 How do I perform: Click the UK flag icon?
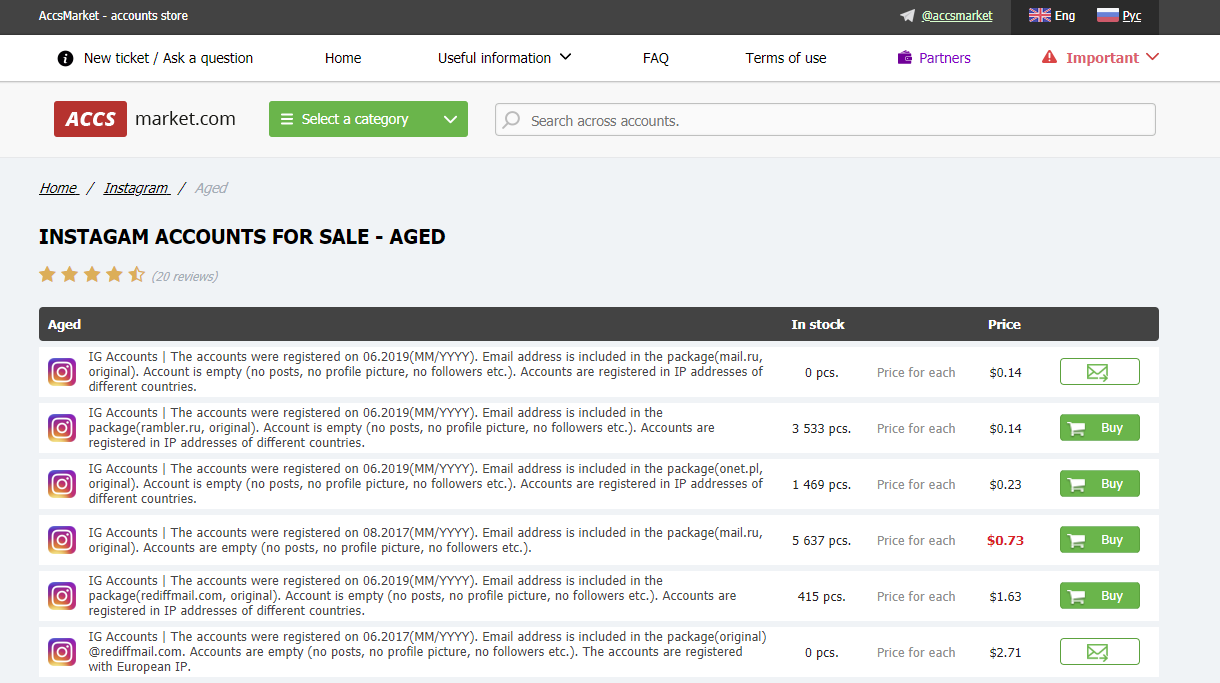tap(1040, 15)
